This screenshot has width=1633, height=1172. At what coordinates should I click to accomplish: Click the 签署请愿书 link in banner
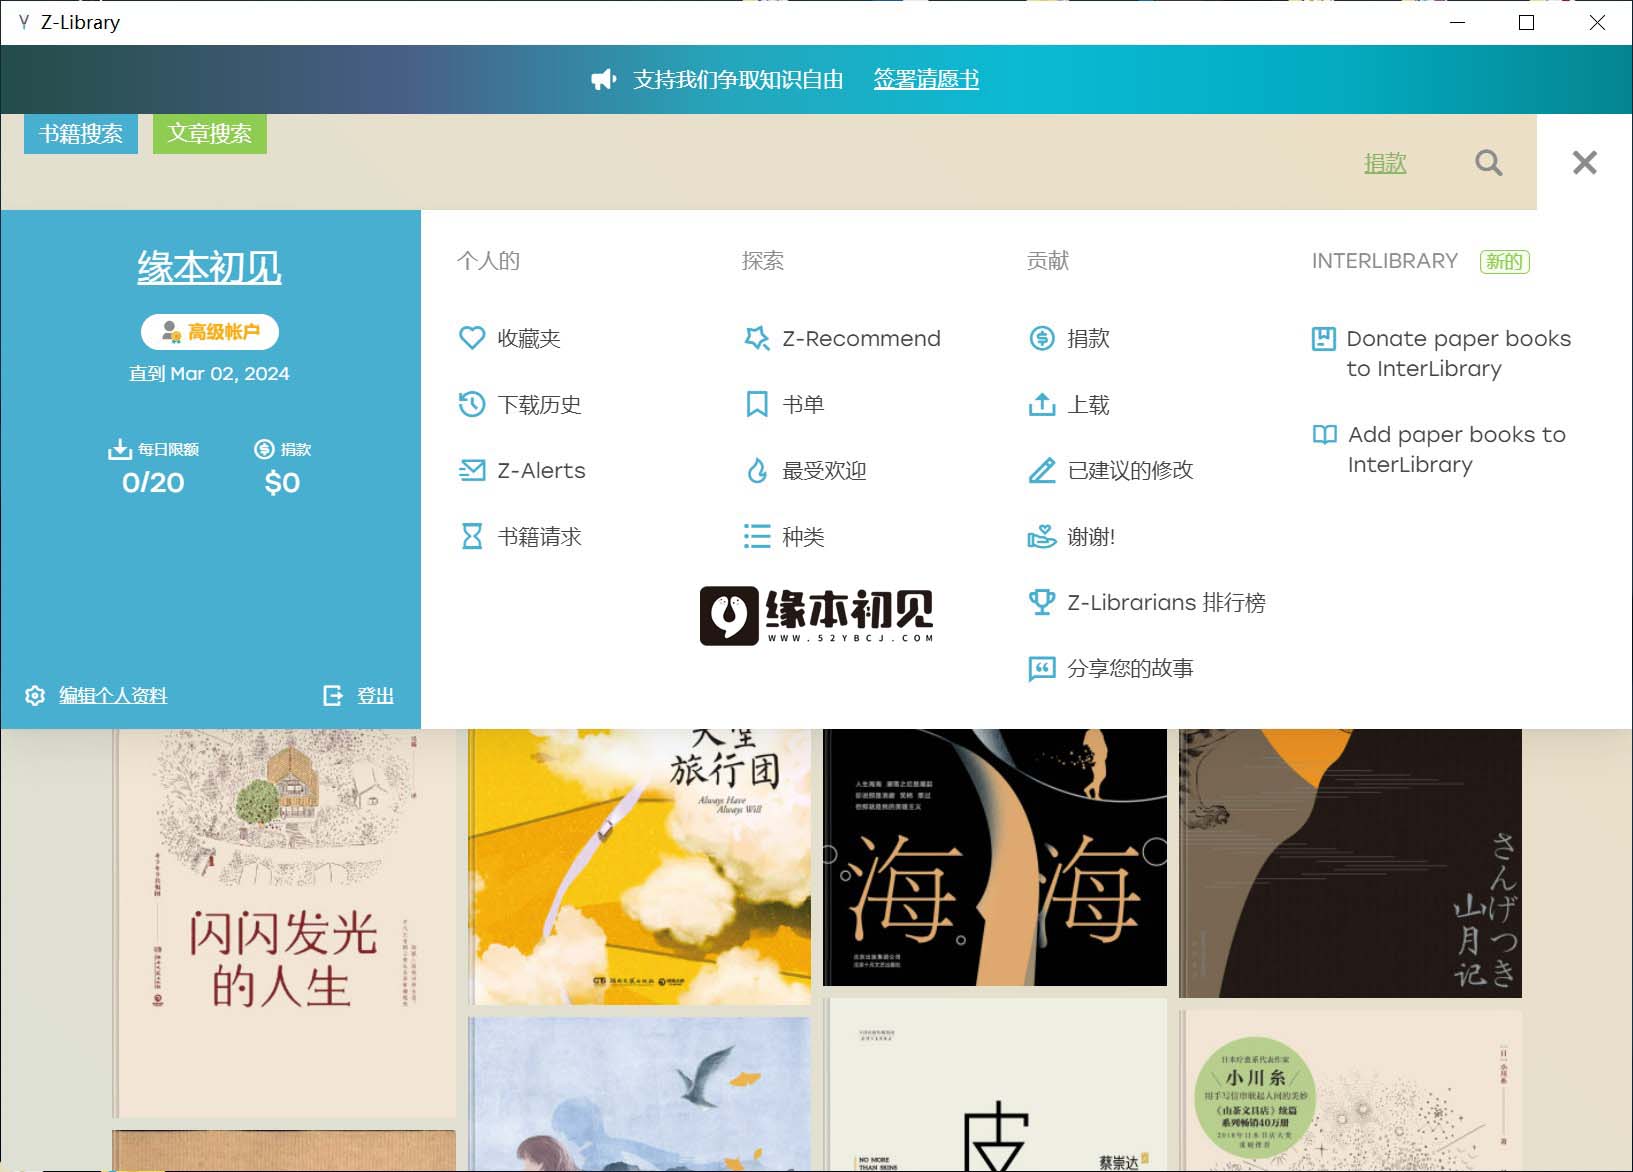point(926,79)
